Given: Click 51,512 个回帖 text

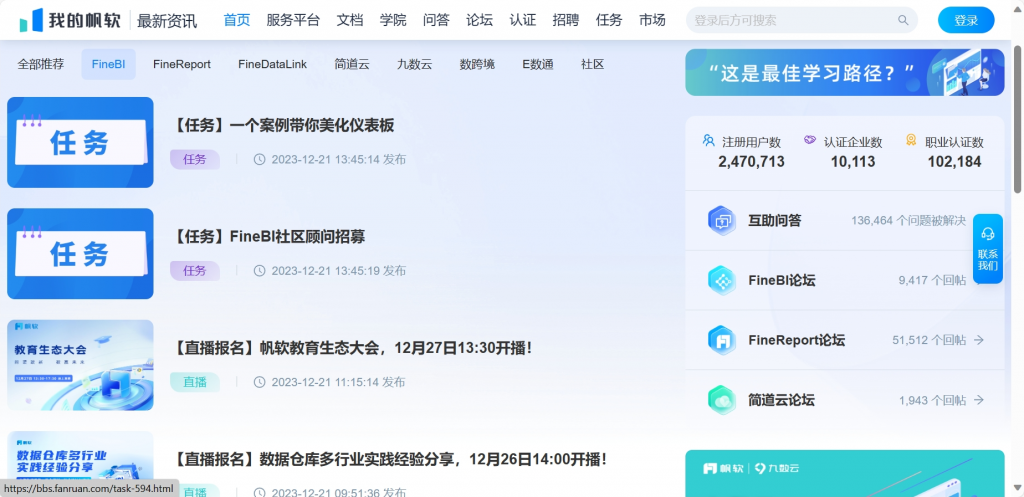Looking at the screenshot, I should click(x=929, y=340).
